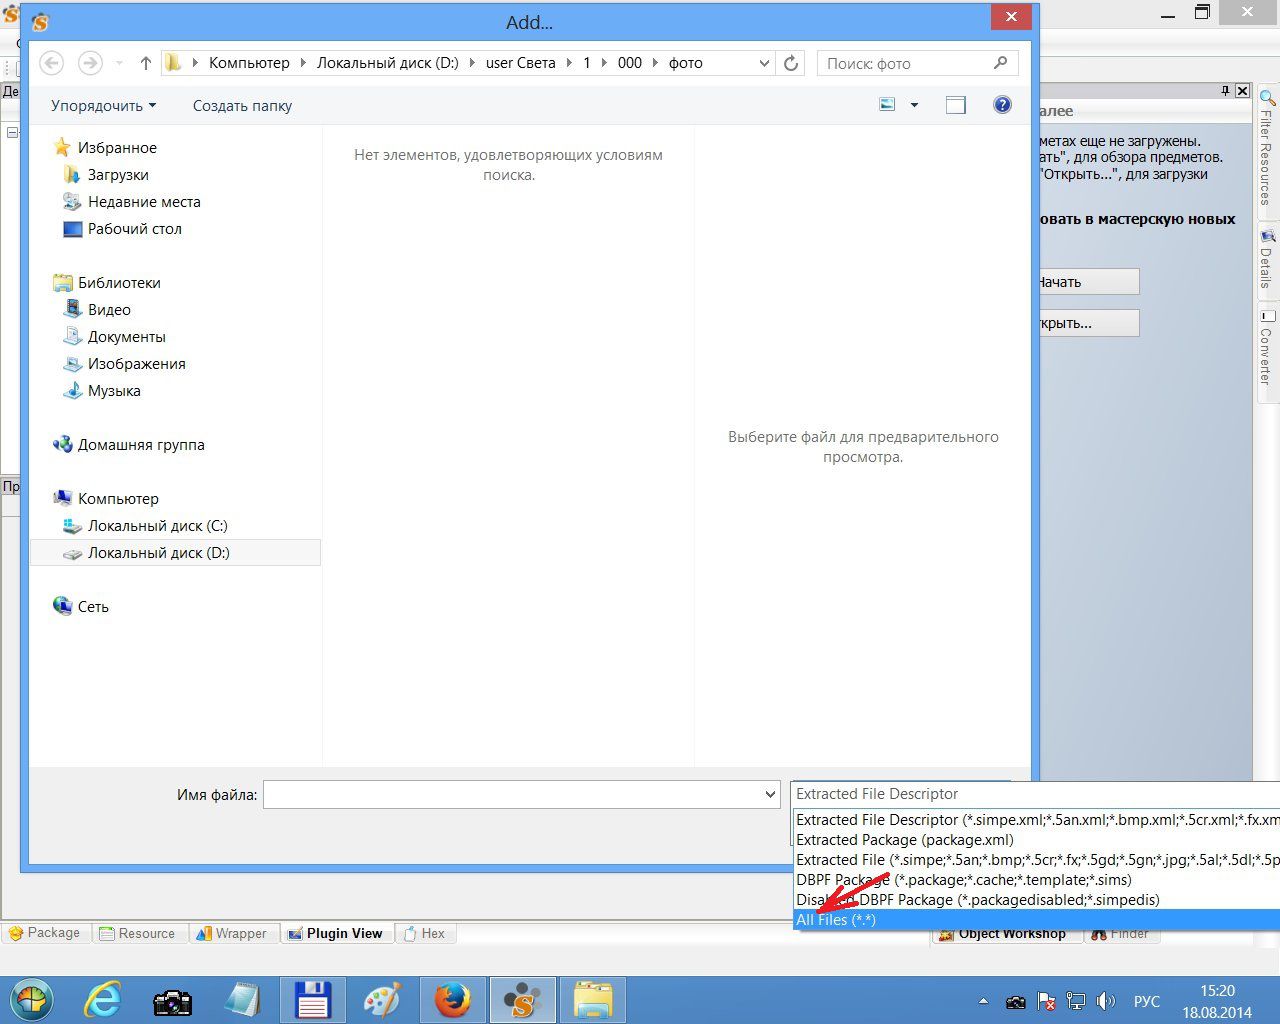The image size is (1280, 1024).
Task: Select All Files (*.*) filter option
Action: 836,920
